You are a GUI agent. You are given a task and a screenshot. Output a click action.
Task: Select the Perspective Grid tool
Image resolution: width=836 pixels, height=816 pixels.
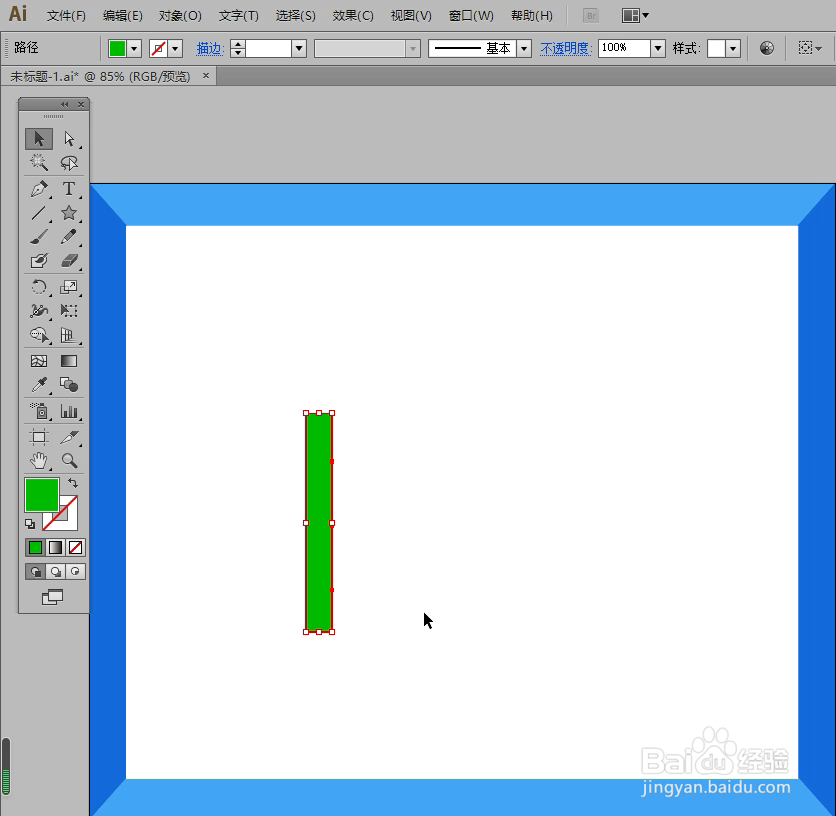(69, 335)
